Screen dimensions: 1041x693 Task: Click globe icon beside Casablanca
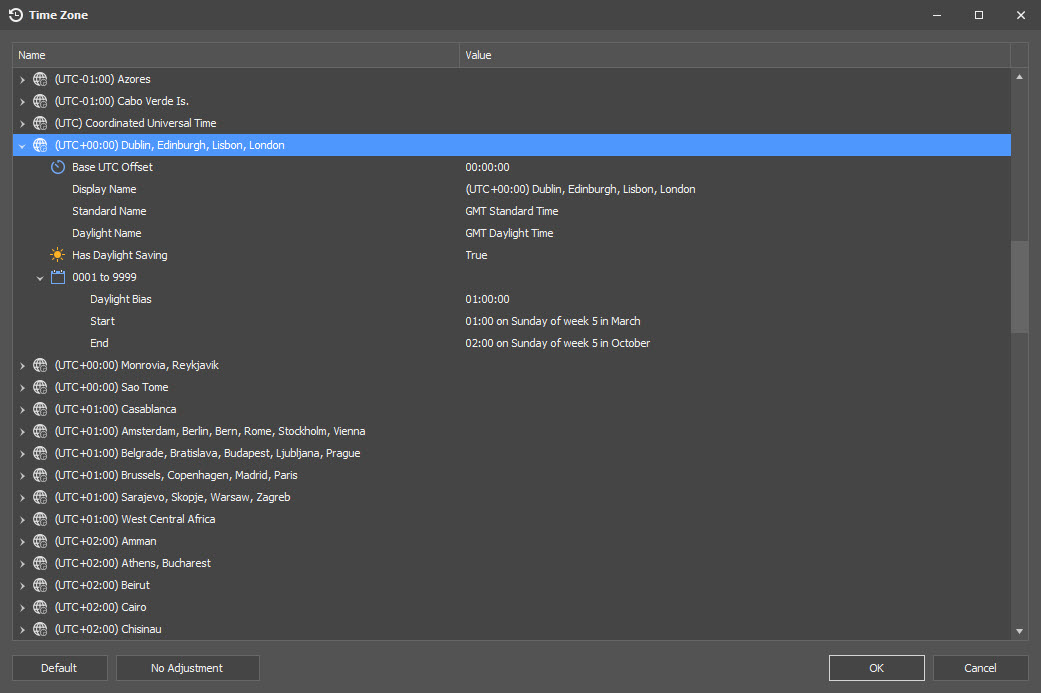point(40,409)
